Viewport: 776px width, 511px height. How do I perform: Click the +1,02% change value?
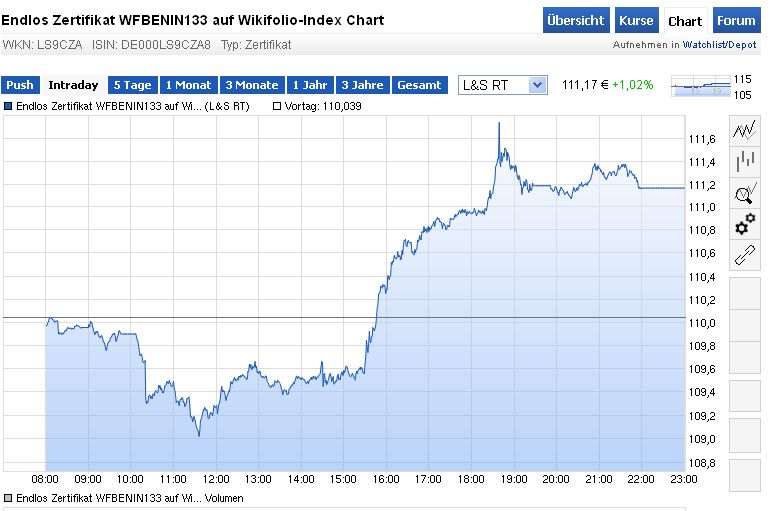[x=632, y=85]
